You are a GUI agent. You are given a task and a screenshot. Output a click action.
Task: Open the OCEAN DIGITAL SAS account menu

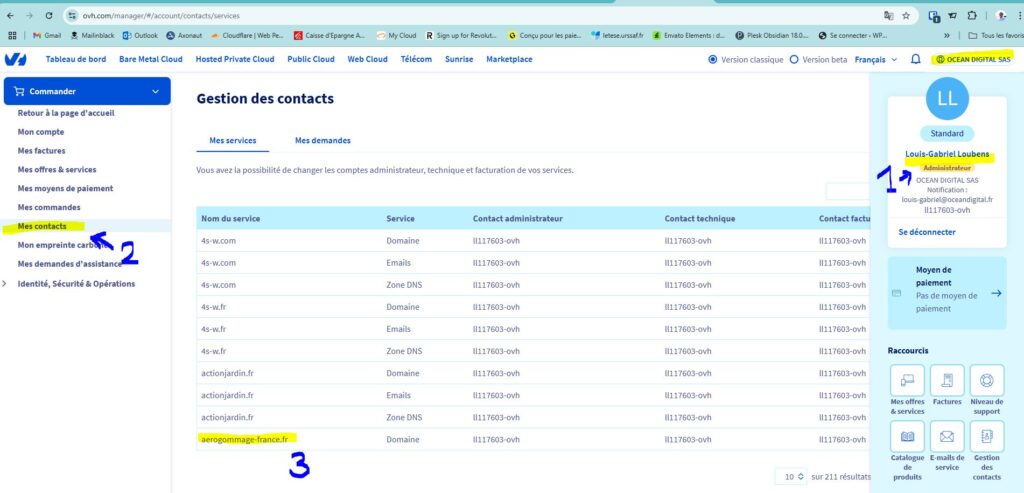(x=972, y=59)
